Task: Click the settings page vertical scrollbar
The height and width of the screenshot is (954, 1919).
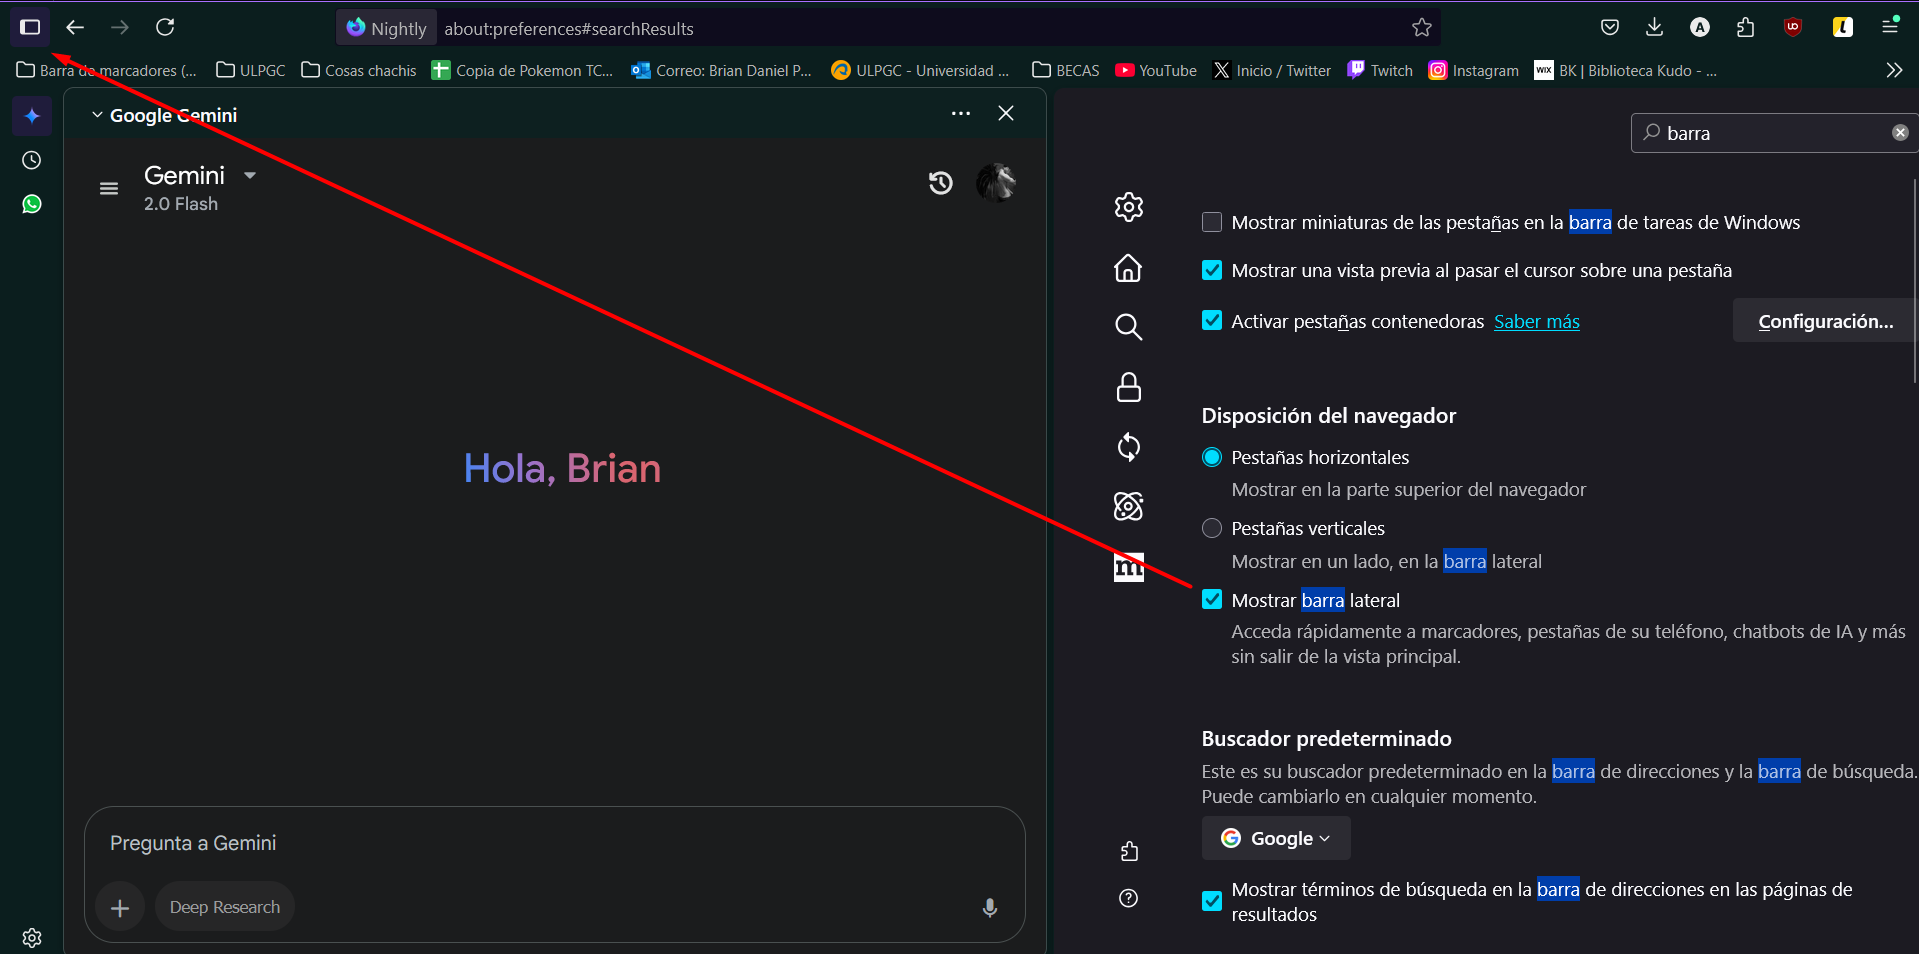Action: tap(1914, 280)
